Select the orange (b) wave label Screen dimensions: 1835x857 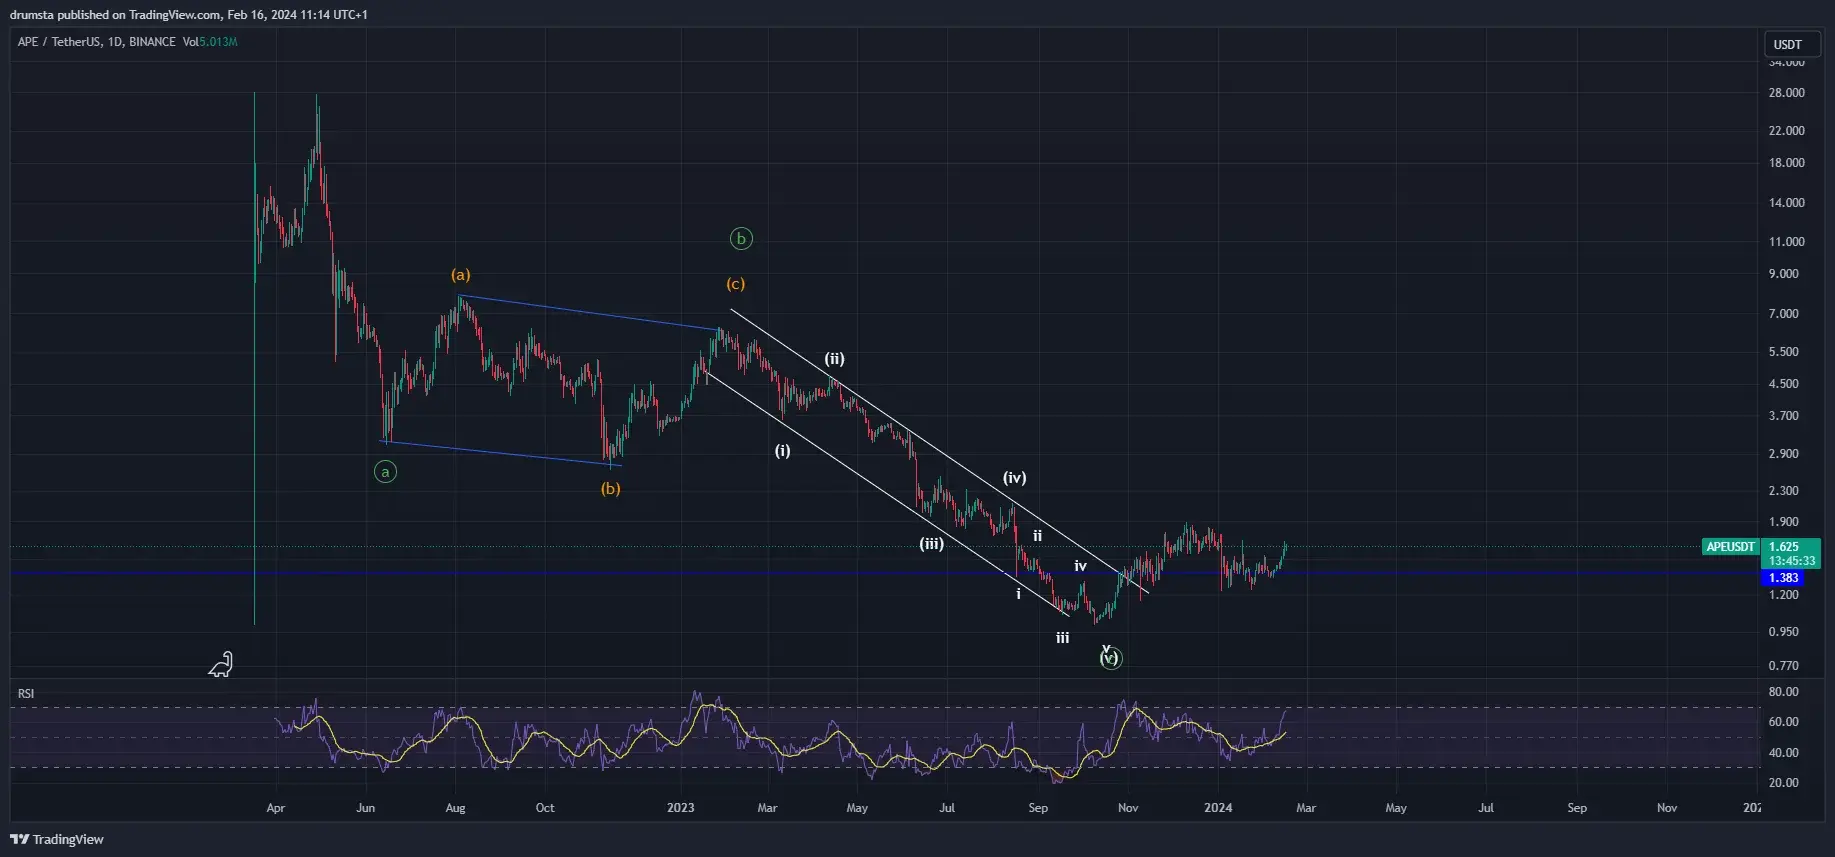click(x=610, y=489)
